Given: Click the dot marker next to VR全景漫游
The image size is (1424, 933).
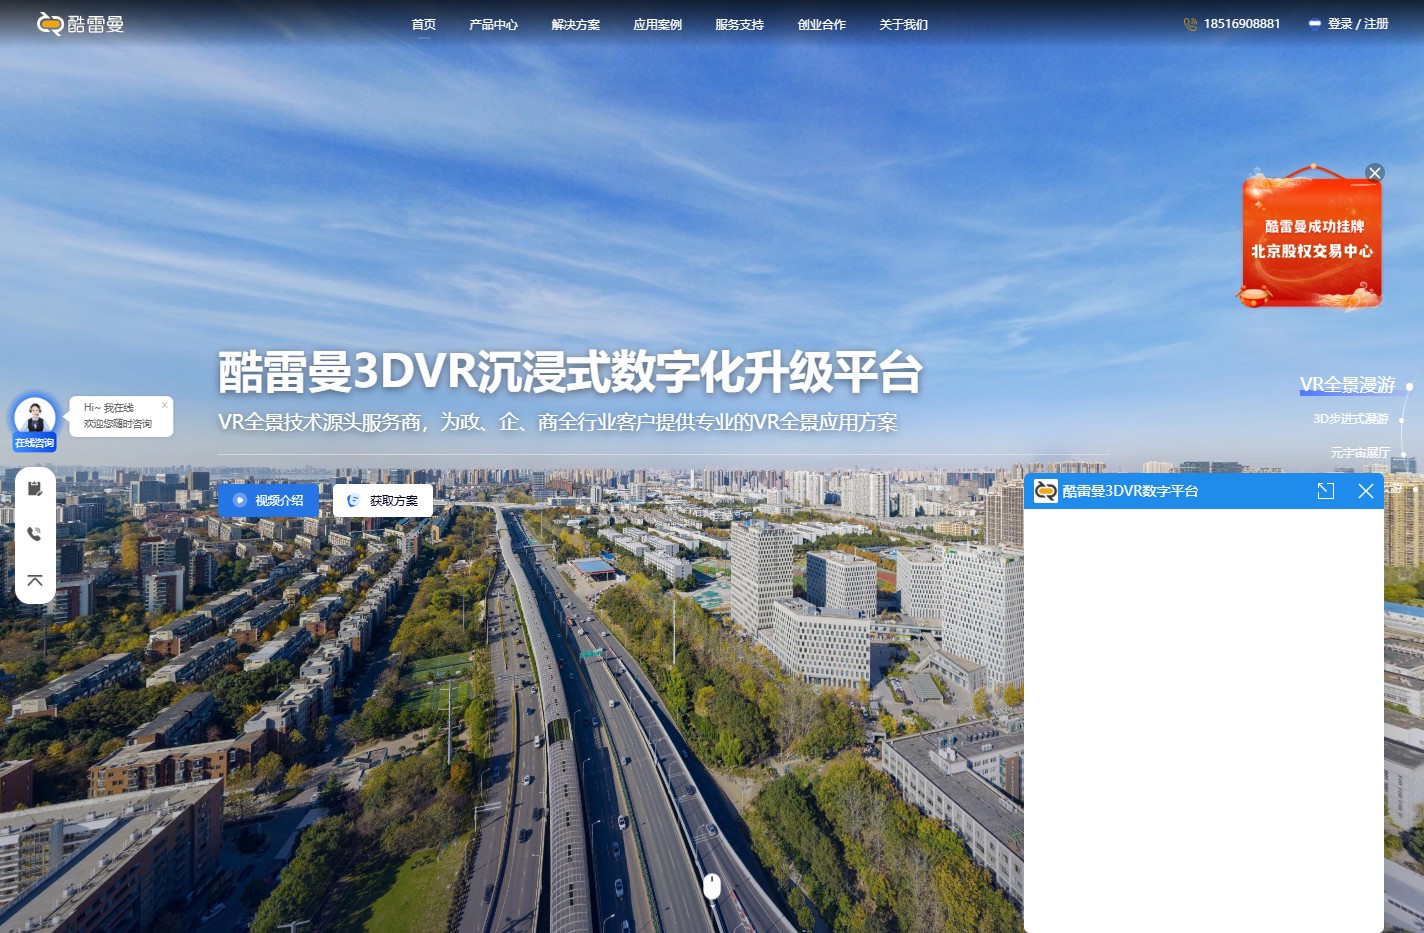Looking at the screenshot, I should tap(1409, 386).
